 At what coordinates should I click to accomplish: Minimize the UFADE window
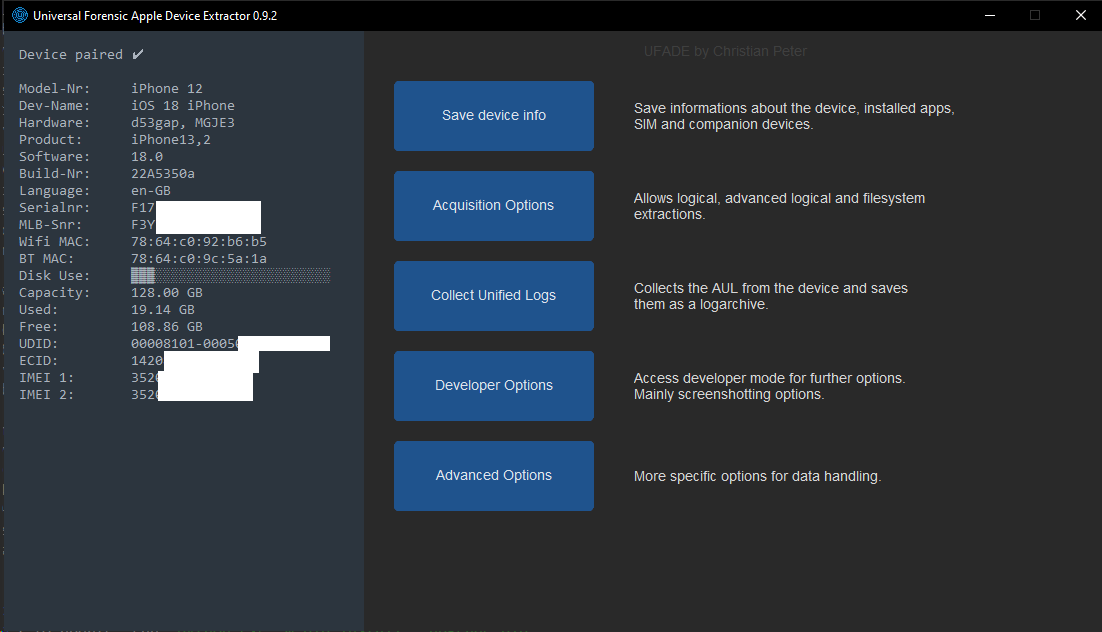coord(990,15)
